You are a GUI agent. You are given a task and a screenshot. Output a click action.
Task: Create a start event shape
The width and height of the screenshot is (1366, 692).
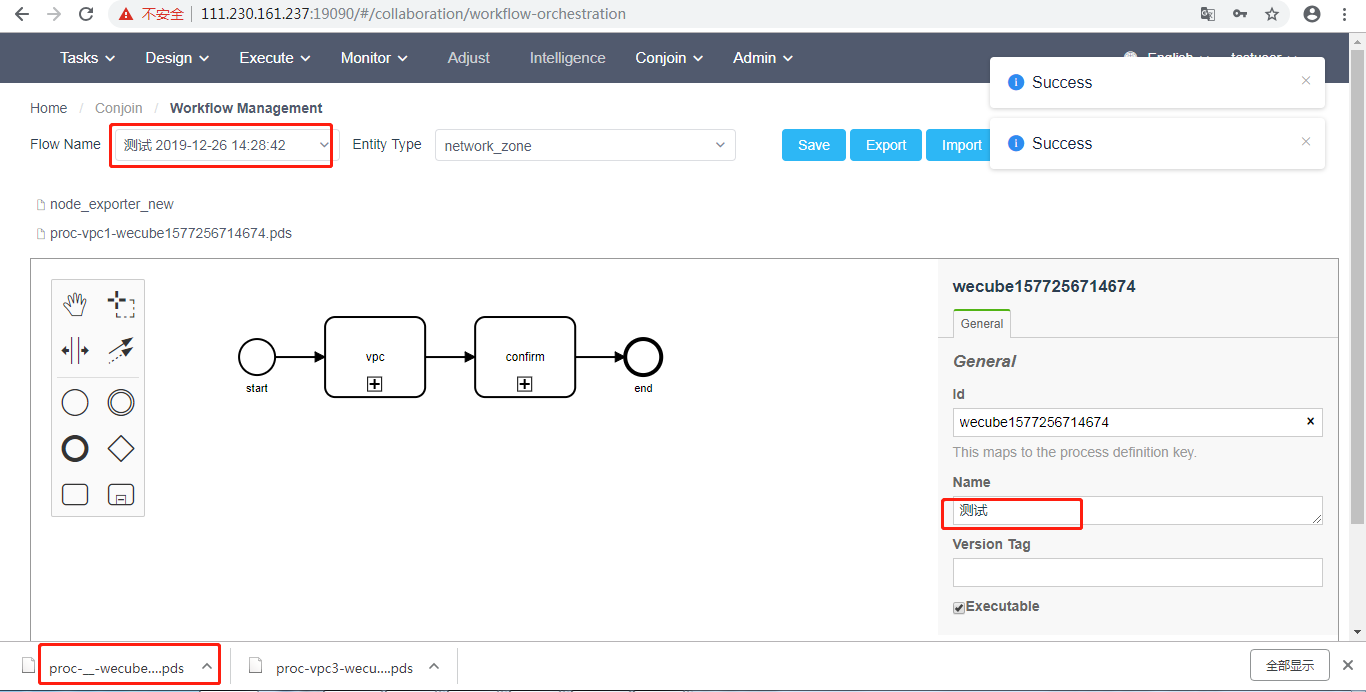point(75,402)
